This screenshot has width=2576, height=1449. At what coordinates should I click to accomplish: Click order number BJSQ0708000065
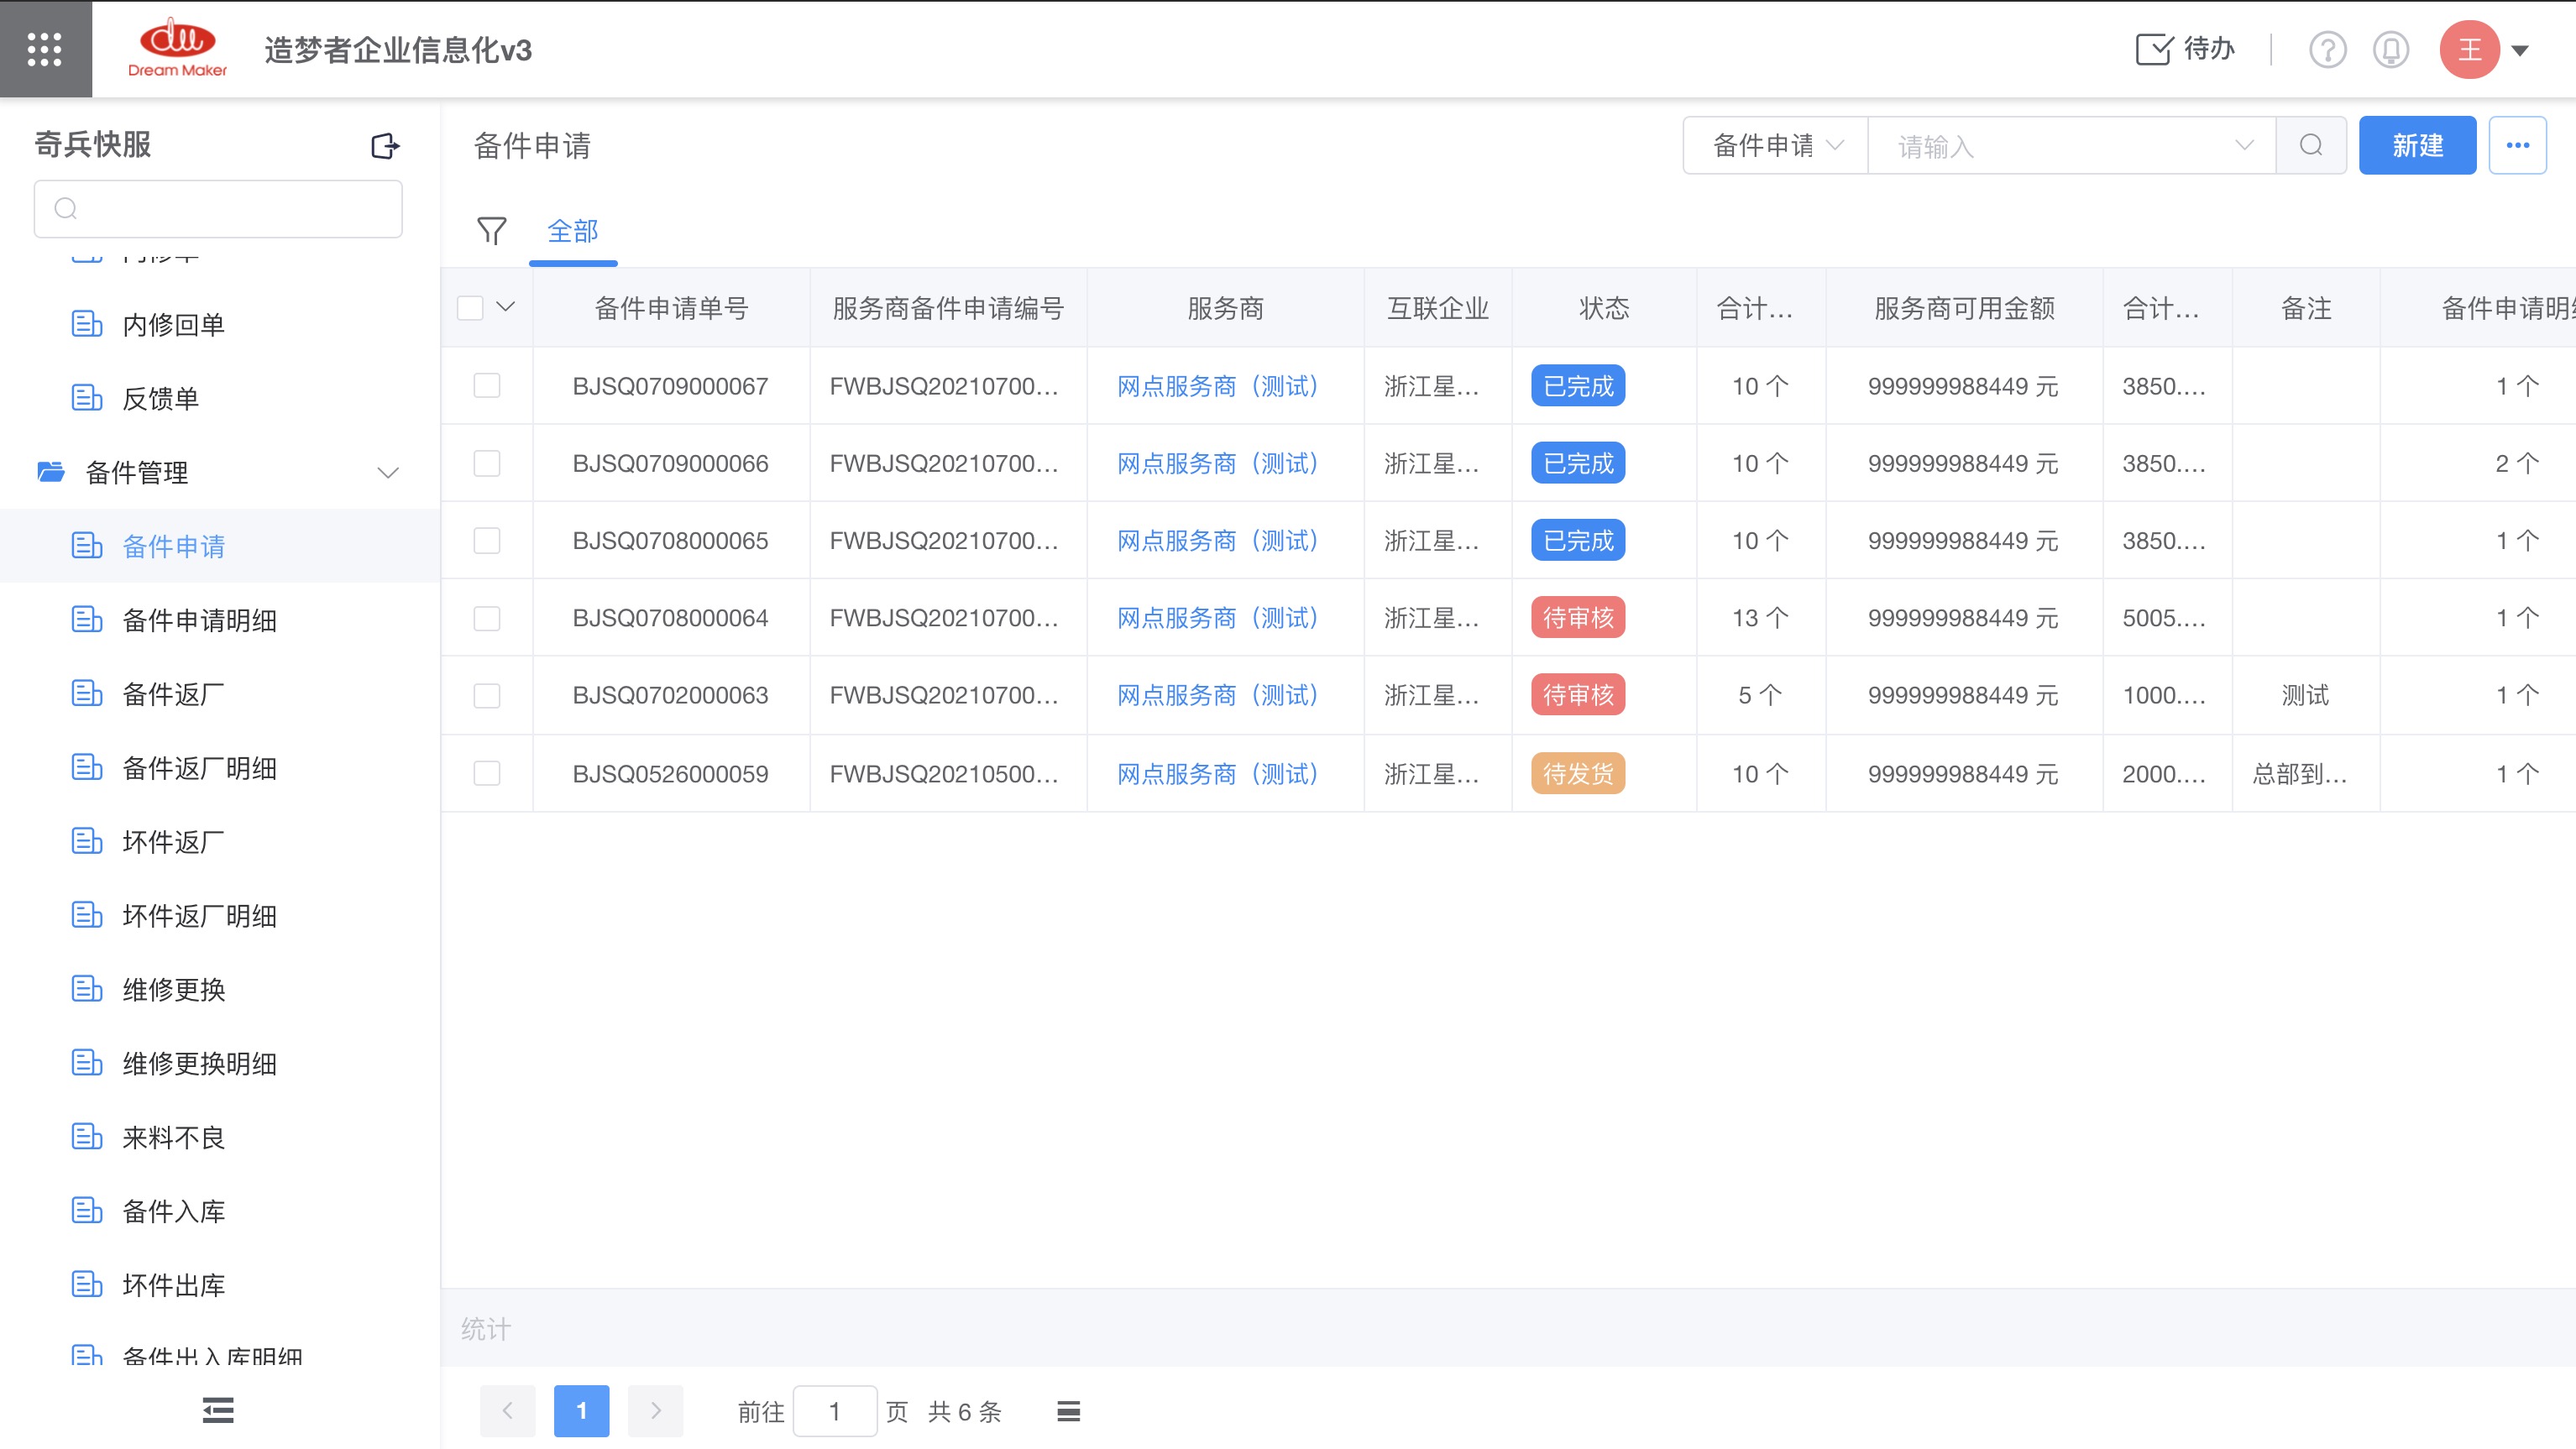pyautogui.click(x=670, y=541)
